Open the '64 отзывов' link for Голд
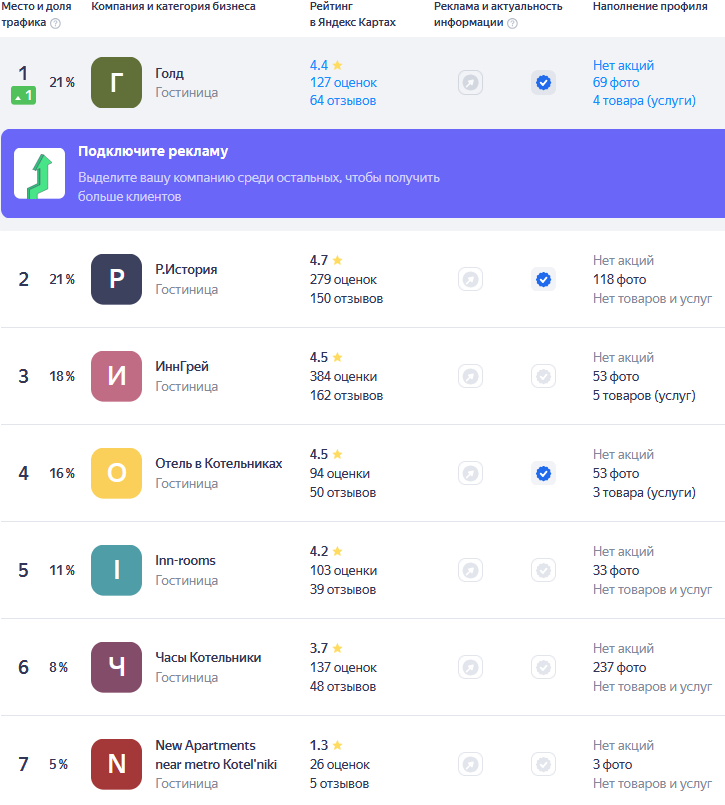Viewport: 725px width, 805px height. point(343,101)
